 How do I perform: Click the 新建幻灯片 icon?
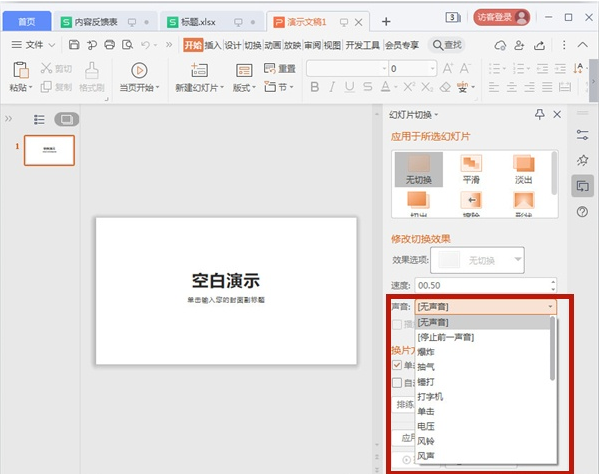[x=199, y=69]
